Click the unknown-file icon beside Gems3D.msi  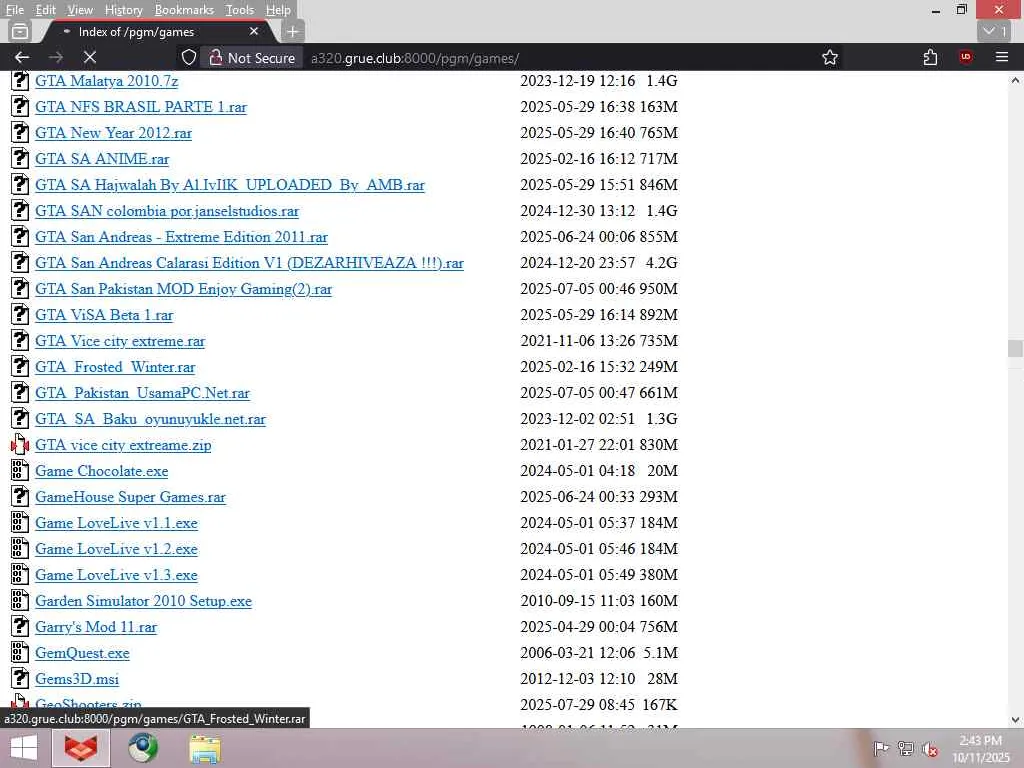[x=20, y=679]
